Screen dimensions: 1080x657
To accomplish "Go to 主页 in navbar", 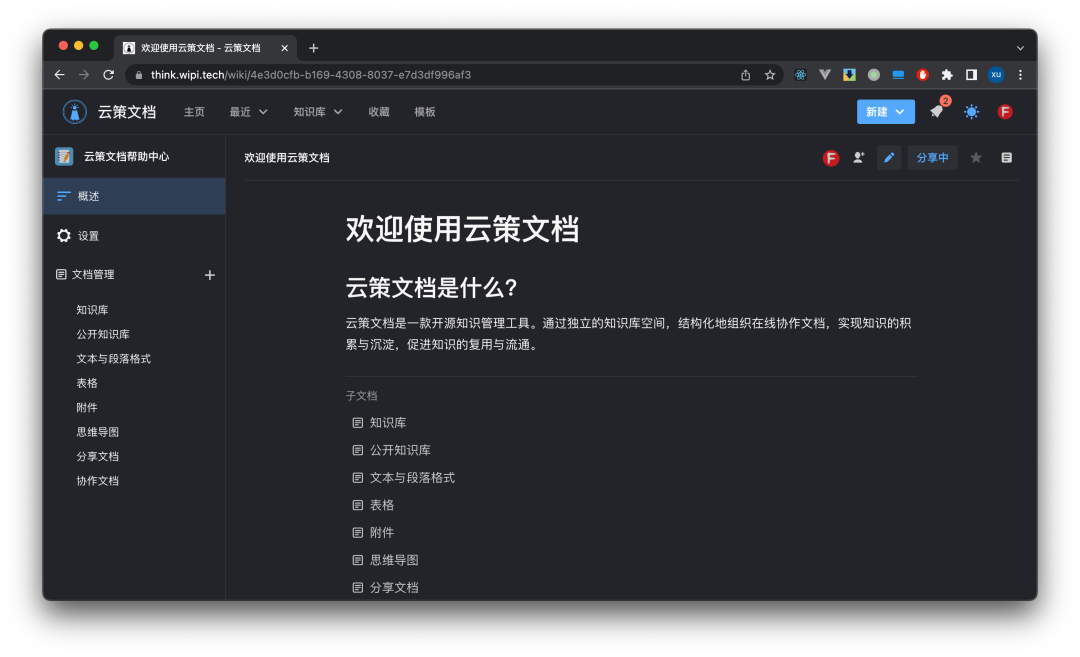I will pyautogui.click(x=194, y=112).
